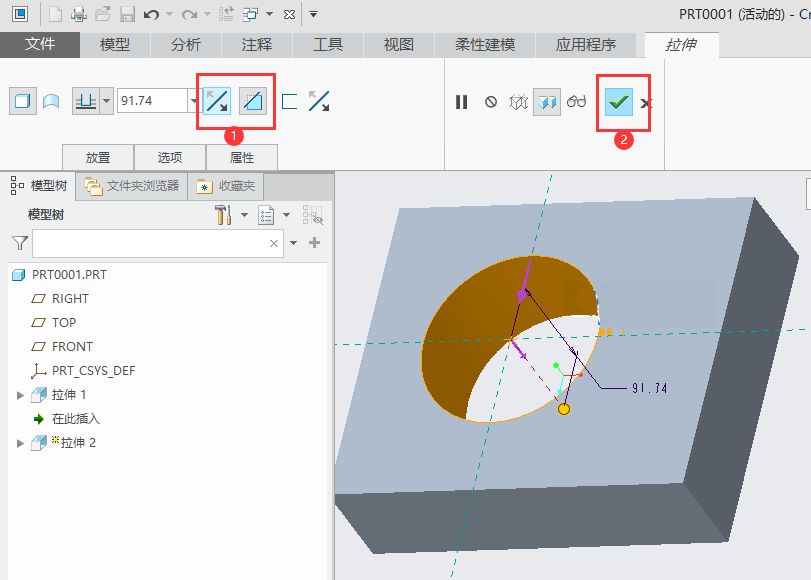Pause the extrude tool

461,102
